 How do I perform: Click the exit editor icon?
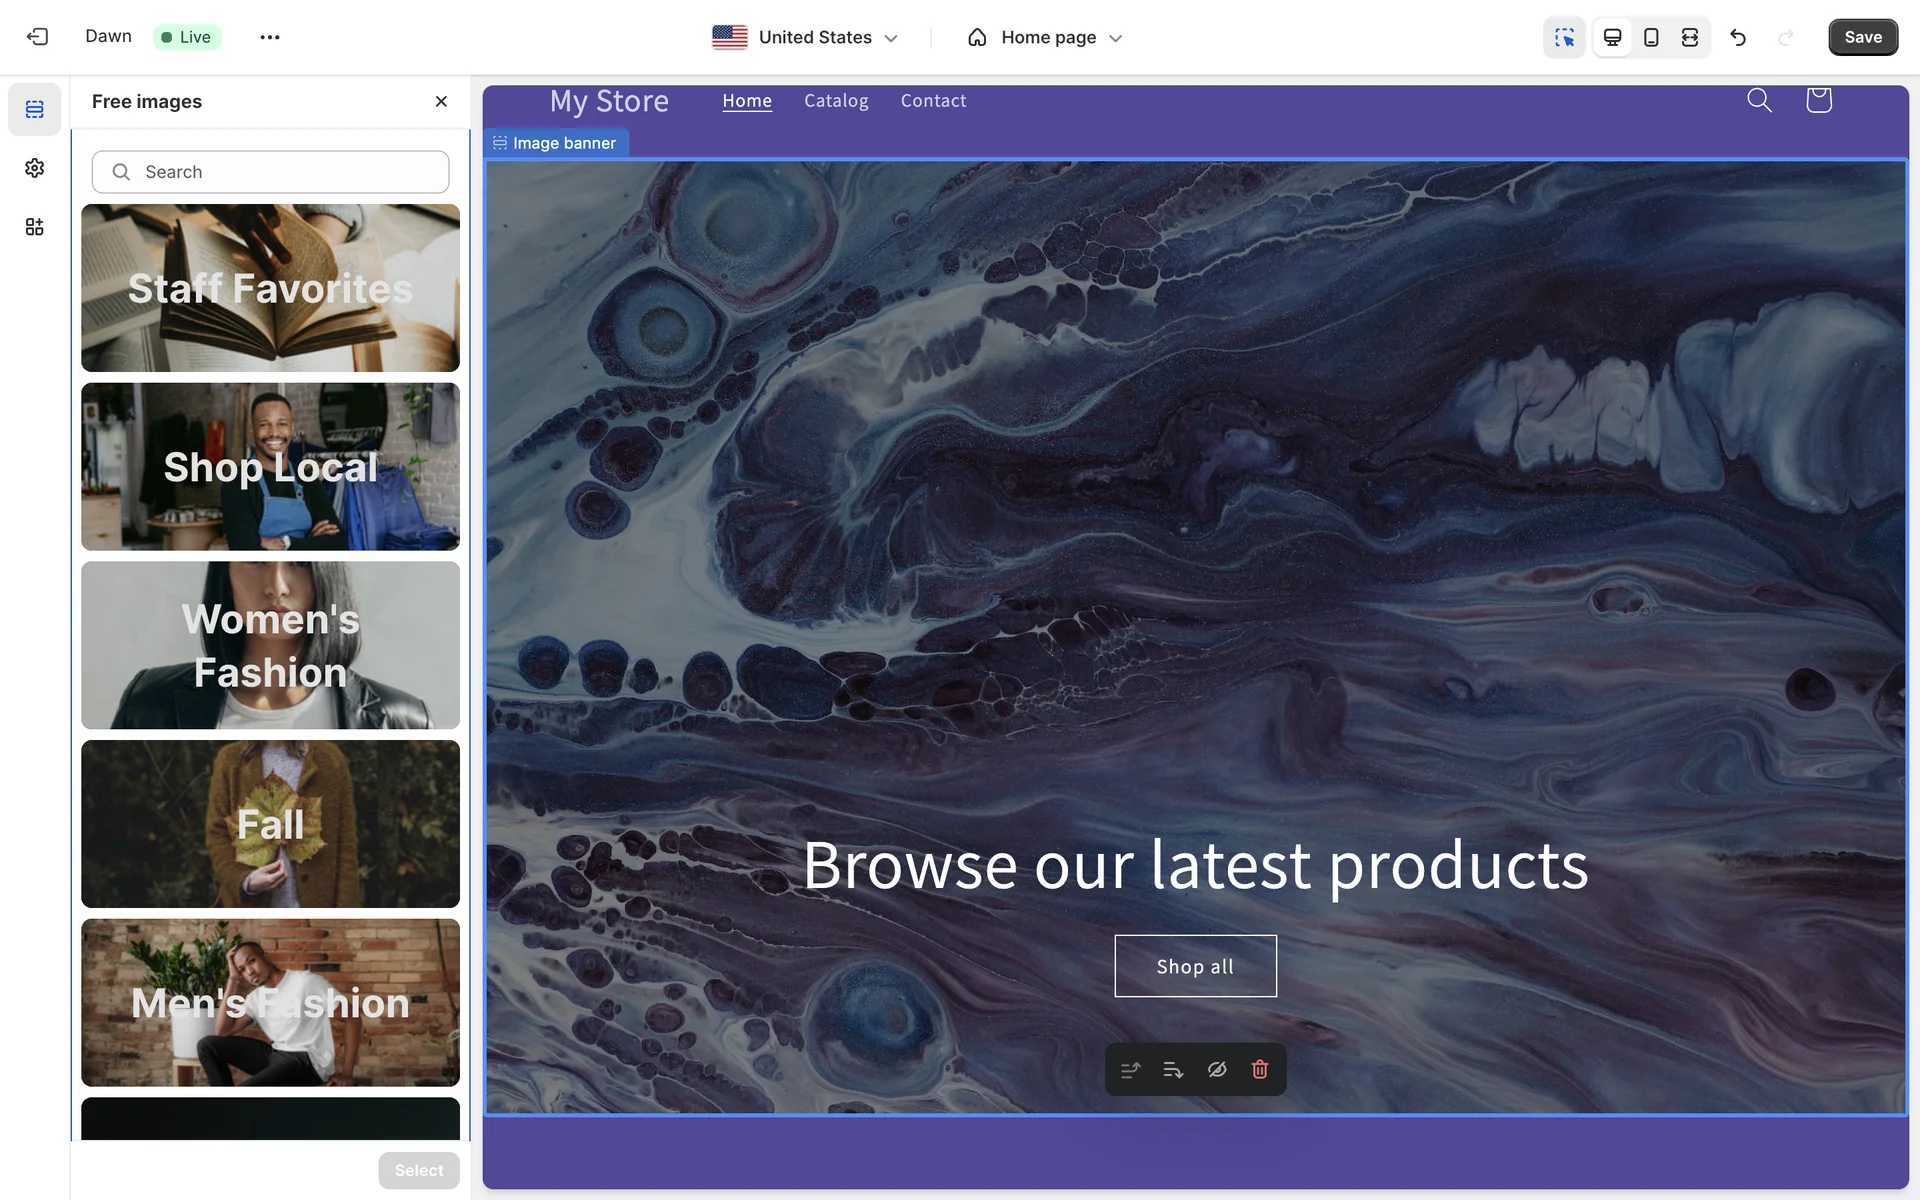(x=37, y=37)
